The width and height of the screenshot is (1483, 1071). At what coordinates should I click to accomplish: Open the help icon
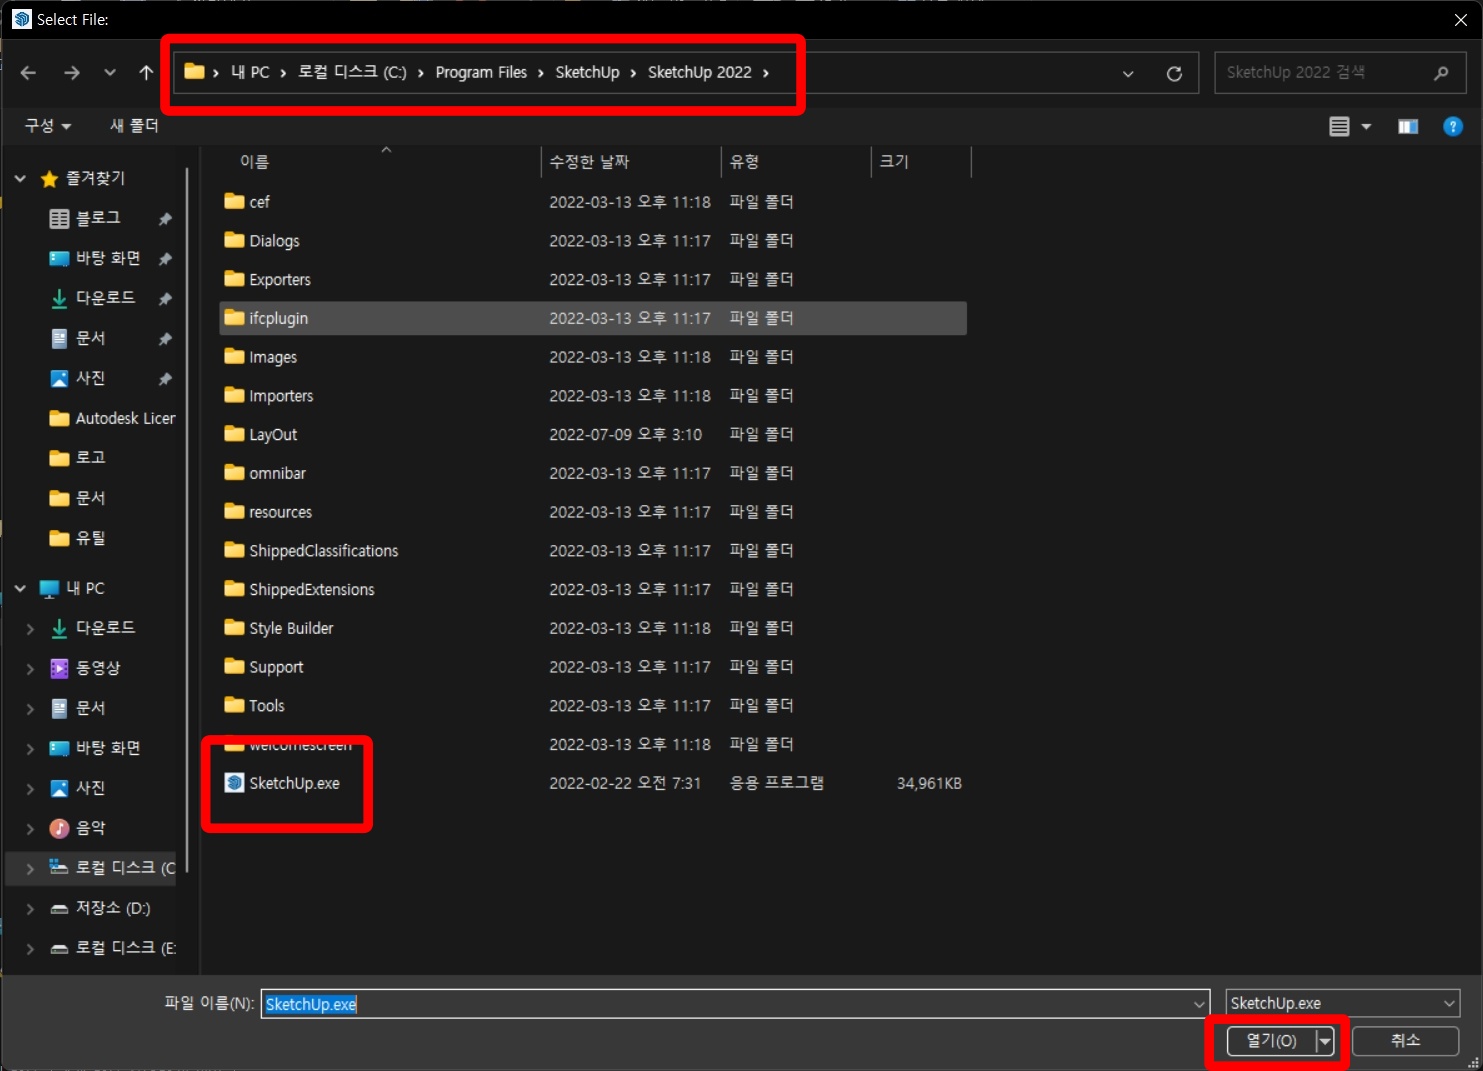(x=1453, y=126)
